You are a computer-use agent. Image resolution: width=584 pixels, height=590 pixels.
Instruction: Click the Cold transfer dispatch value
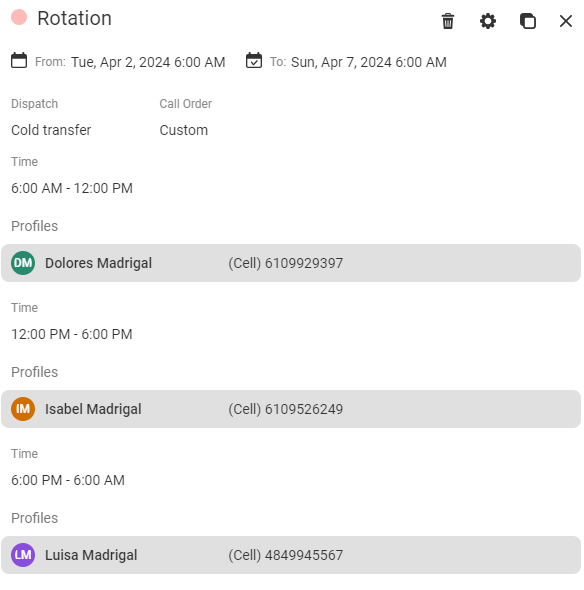51,130
